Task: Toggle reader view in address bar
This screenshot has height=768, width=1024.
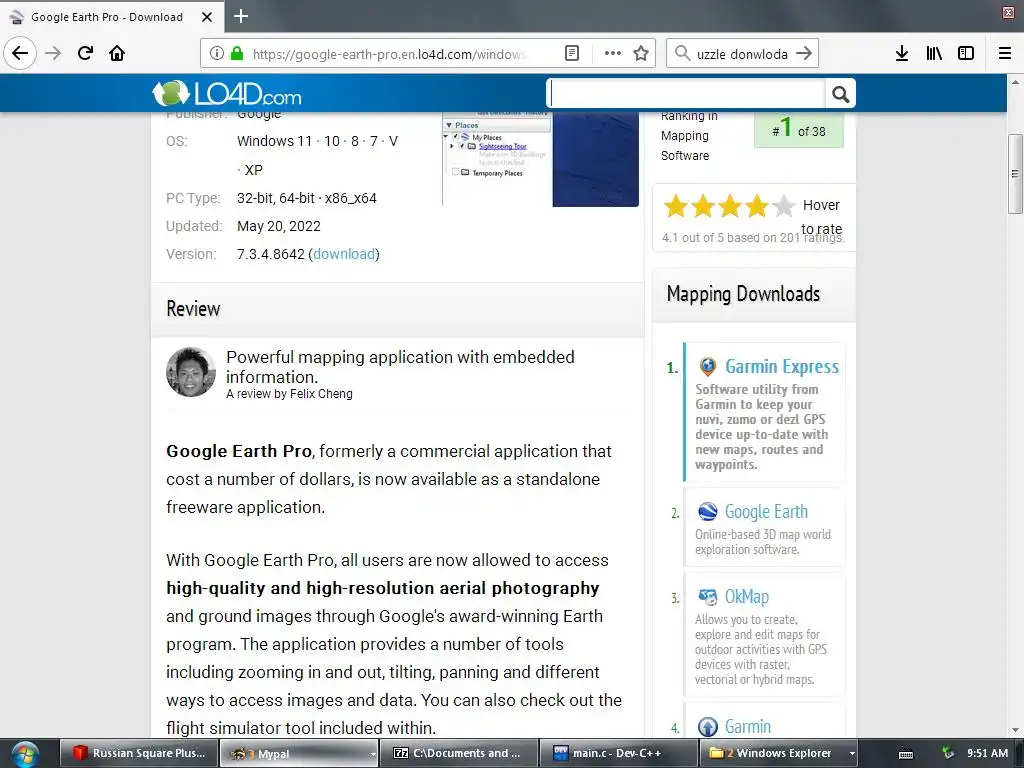Action: coord(571,54)
